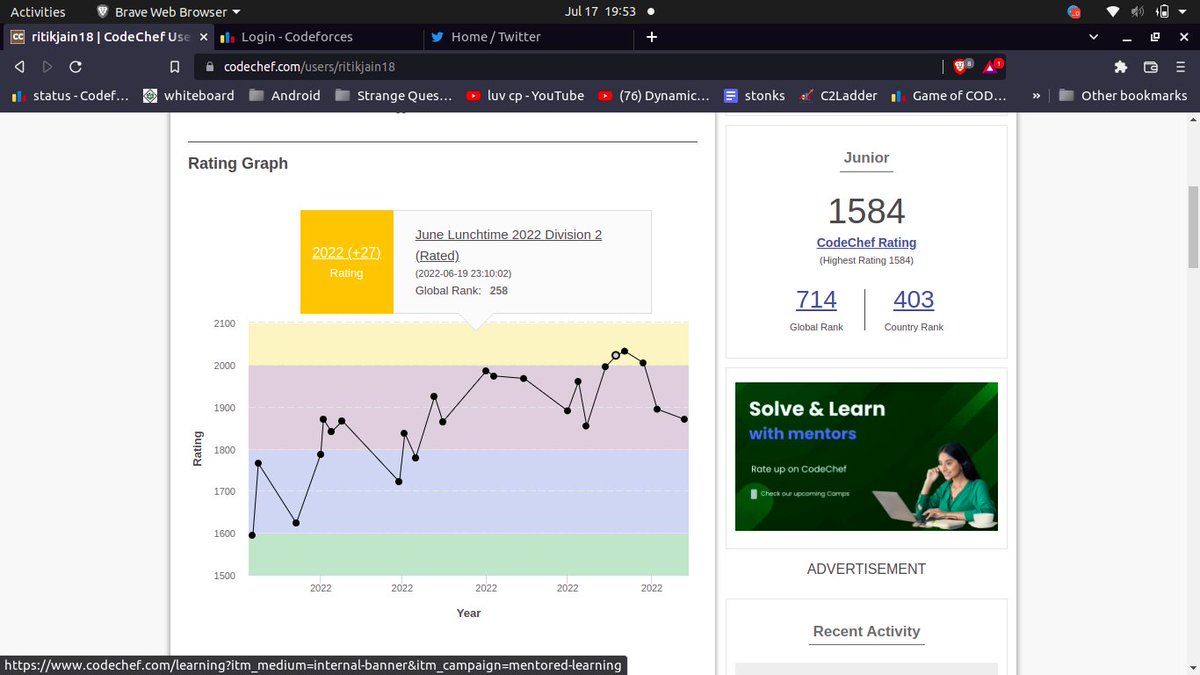Open the Global Rank 714 link
The width and height of the screenshot is (1200, 675).
pos(816,299)
